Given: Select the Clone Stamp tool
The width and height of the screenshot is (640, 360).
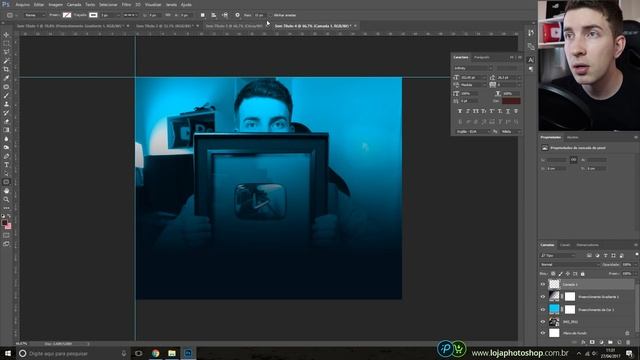Looking at the screenshot, I should 6,104.
